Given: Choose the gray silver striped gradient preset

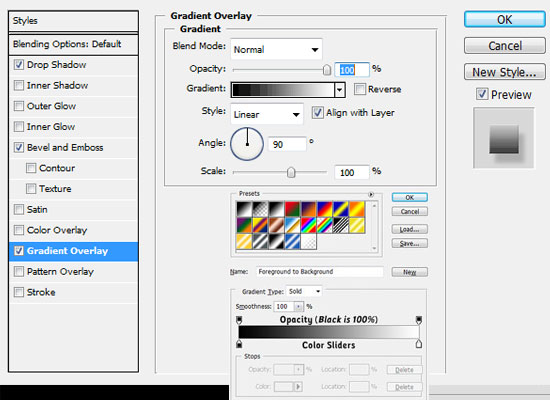Looking at the screenshot, I should pyautogui.click(x=260, y=242).
